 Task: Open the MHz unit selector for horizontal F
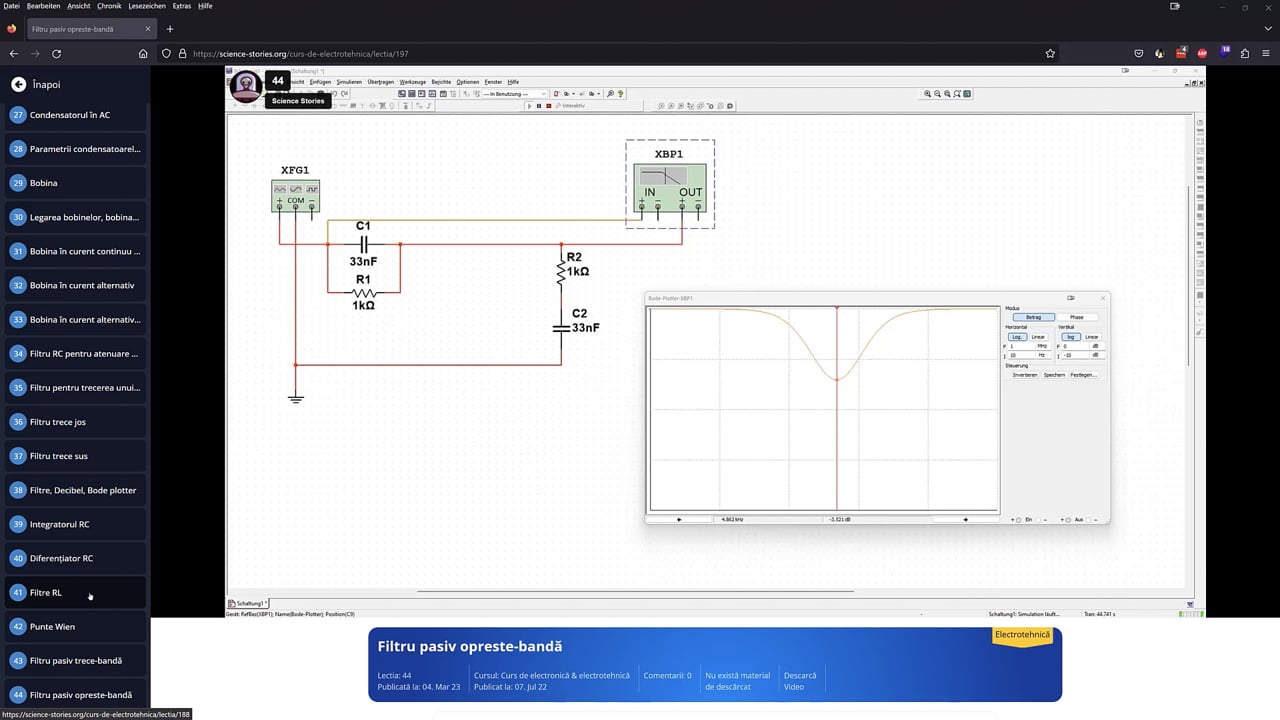coord(1042,346)
